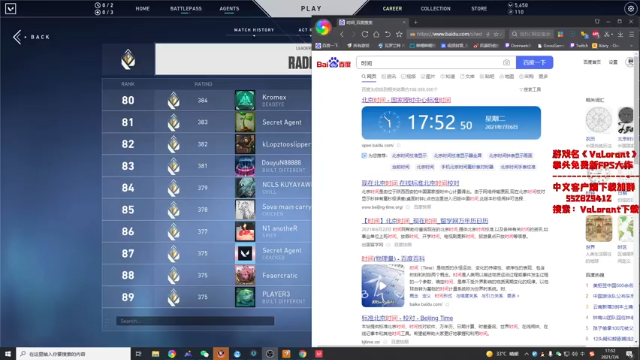This screenshot has width=640, height=360.
Task: Expand the bookmarks bar overflow arrow
Action: coord(631,46)
